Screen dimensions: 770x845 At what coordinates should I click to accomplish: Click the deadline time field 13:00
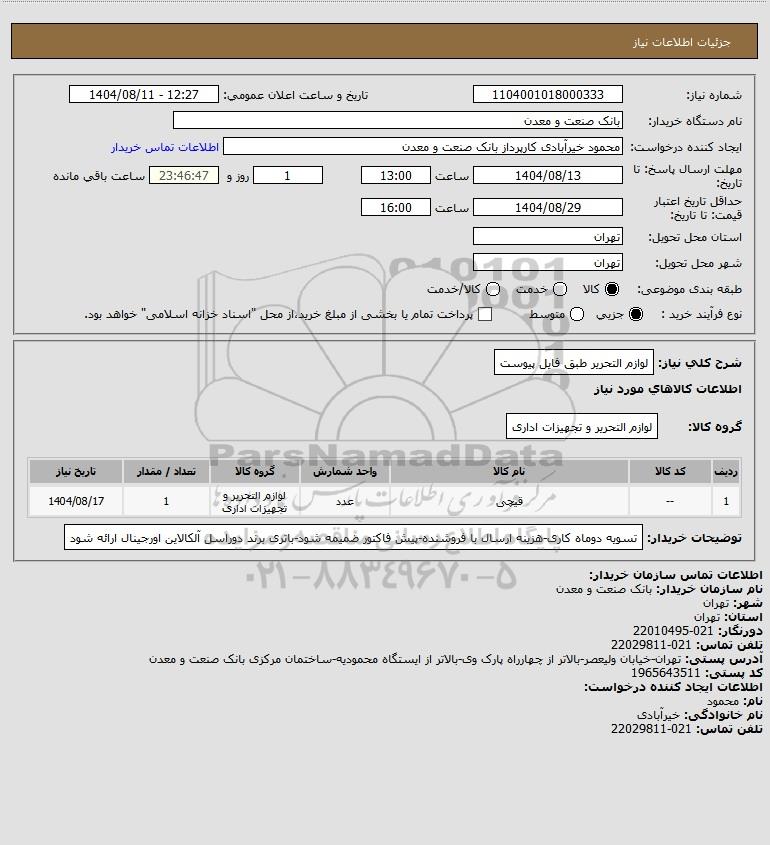[x=396, y=175]
